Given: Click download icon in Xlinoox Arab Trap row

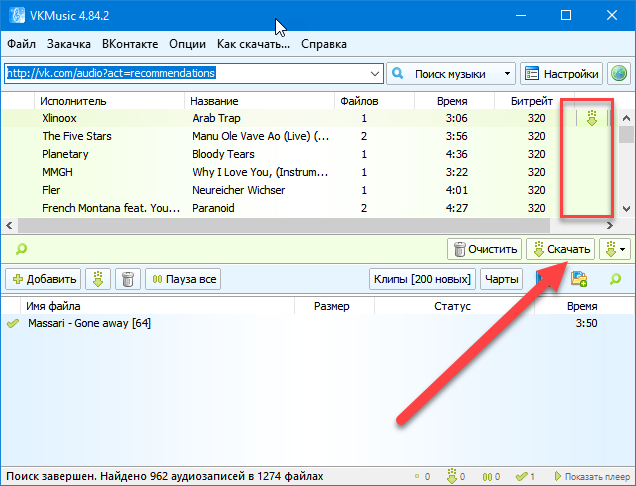Looking at the screenshot, I should click(592, 118).
